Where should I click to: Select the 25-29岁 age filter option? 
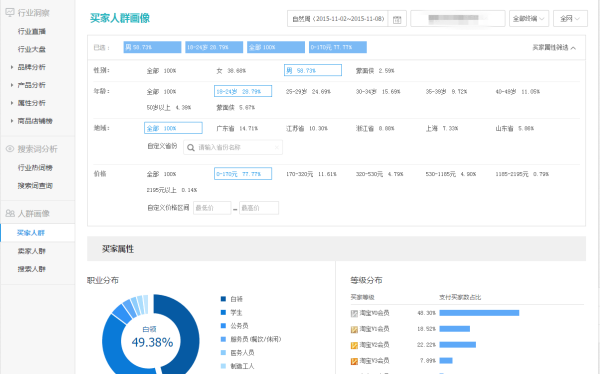coord(308,91)
